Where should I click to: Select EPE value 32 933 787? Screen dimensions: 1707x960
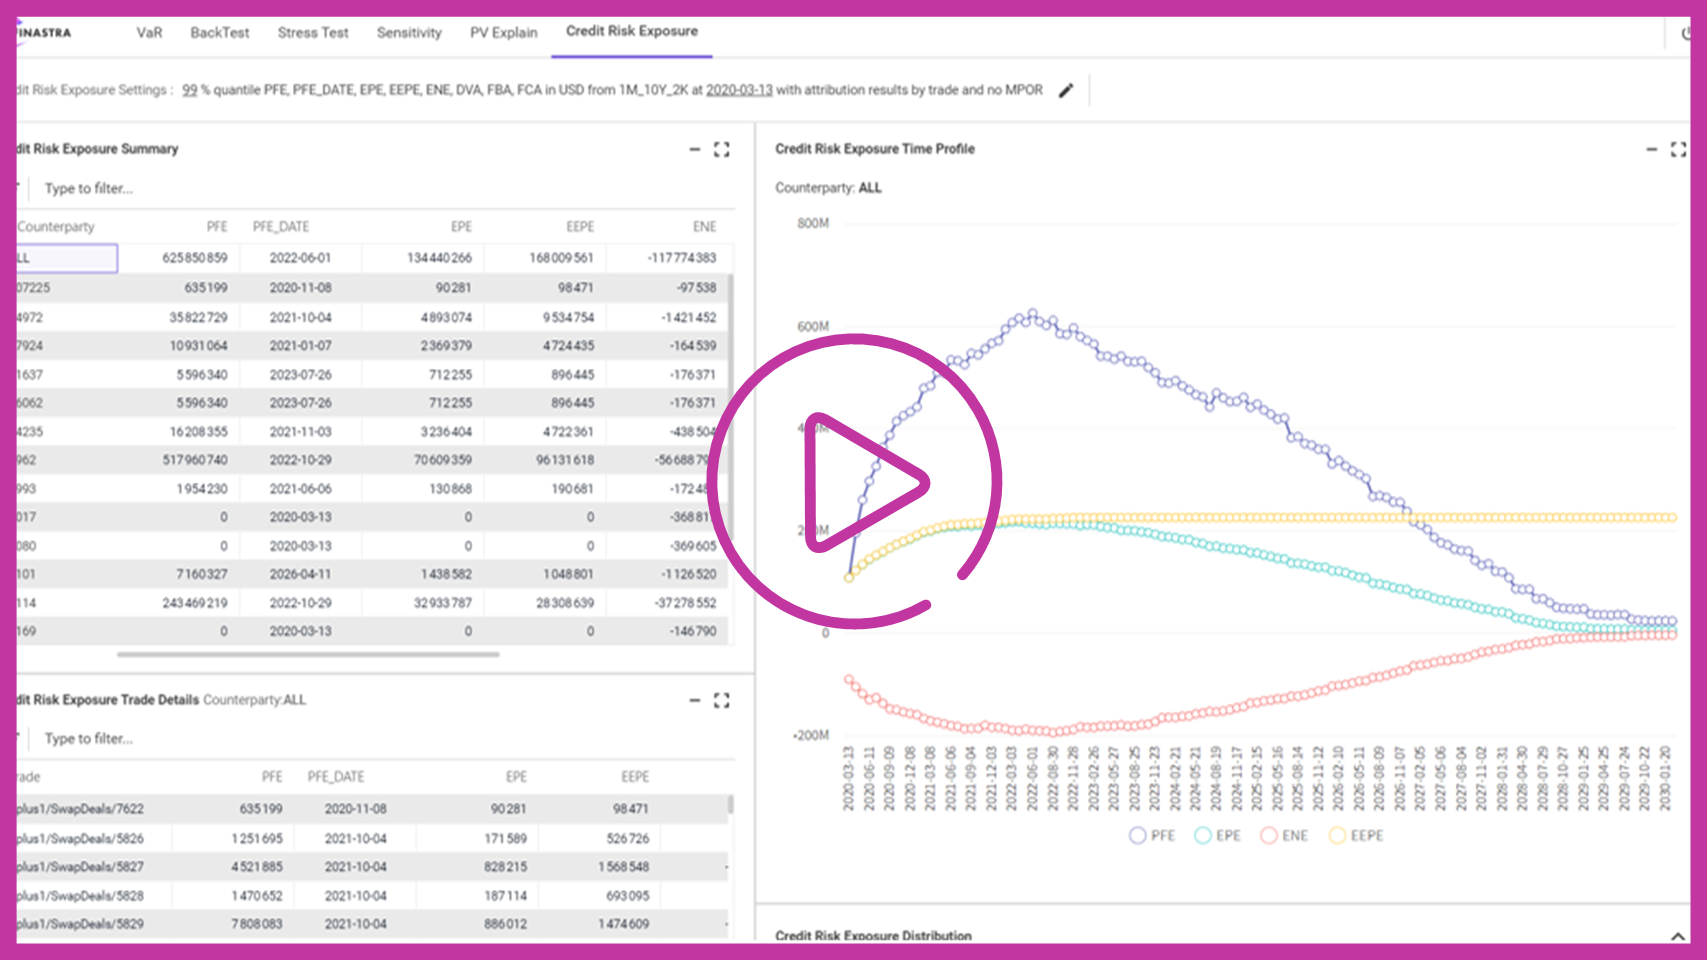[x=442, y=603]
